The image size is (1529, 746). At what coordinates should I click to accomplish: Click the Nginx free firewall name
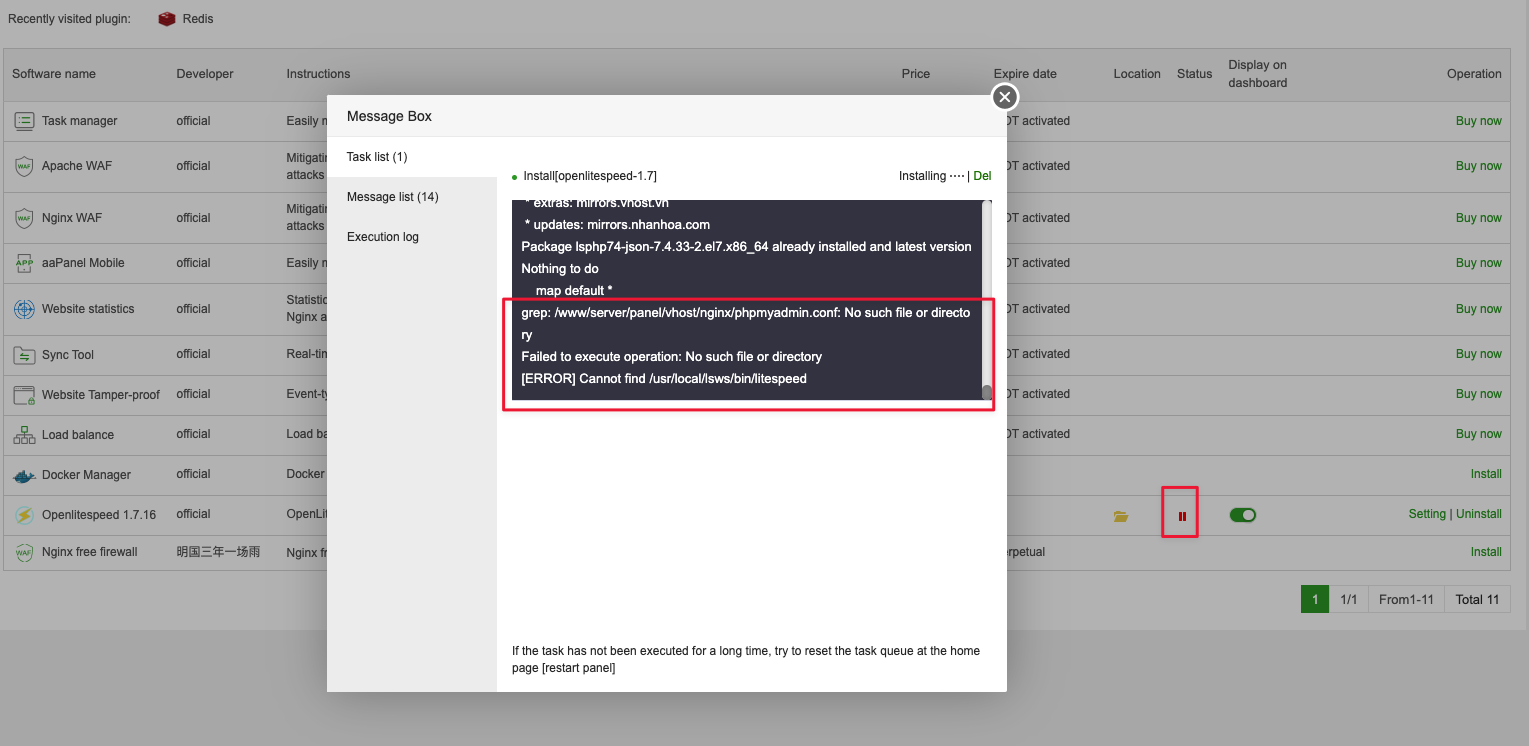pos(90,552)
